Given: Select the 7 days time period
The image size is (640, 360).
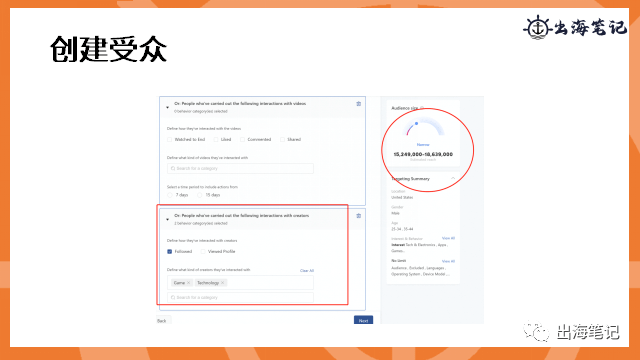Looking at the screenshot, I should 170,195.
